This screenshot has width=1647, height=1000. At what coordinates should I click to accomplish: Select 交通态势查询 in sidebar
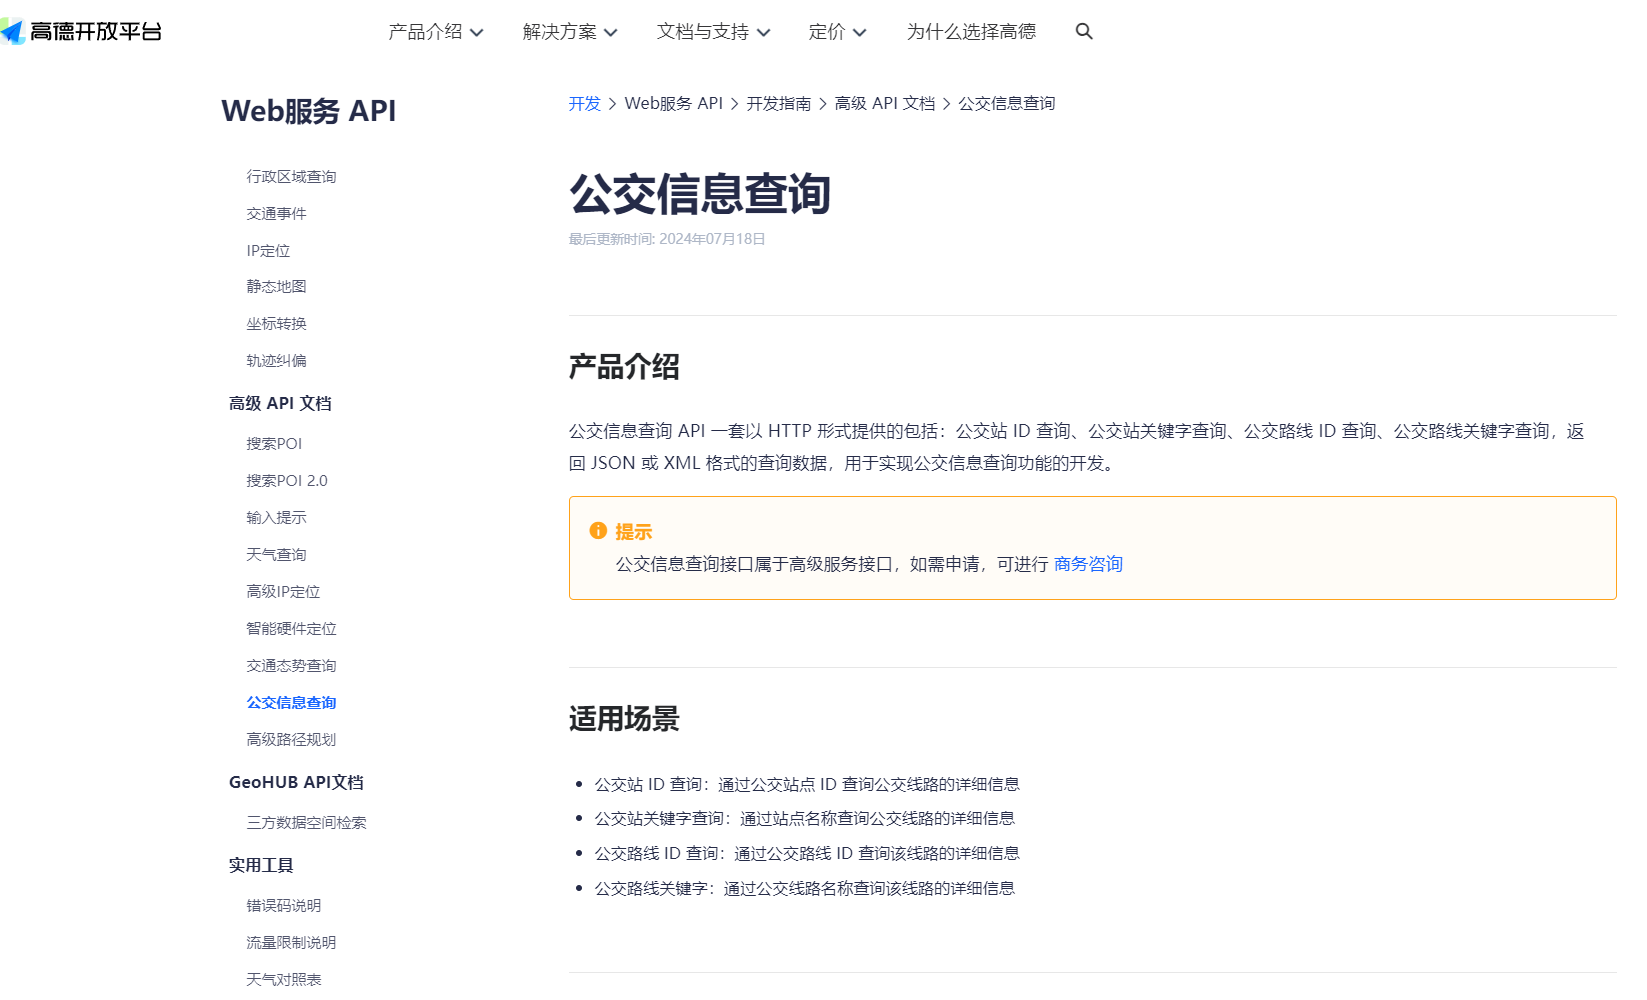point(292,666)
